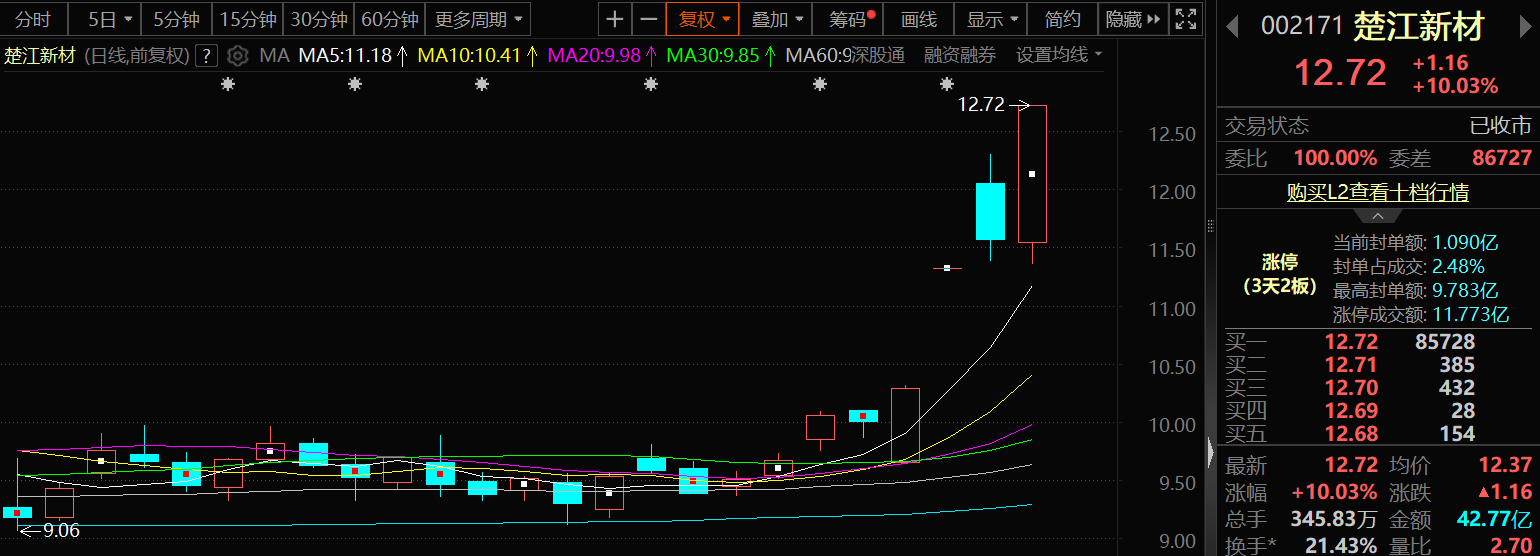Viewport: 1540px width, 556px height.
Task: Click the 融资融券 label button
Action: click(959, 55)
